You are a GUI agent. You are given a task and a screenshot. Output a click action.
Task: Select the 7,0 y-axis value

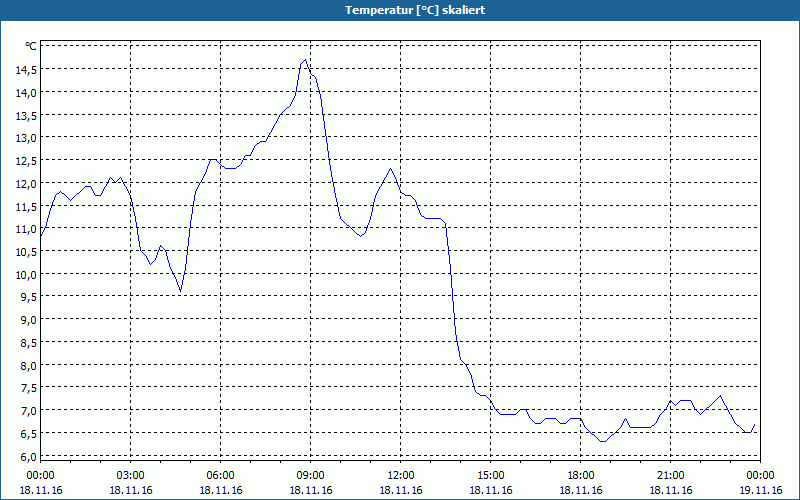(x=29, y=411)
